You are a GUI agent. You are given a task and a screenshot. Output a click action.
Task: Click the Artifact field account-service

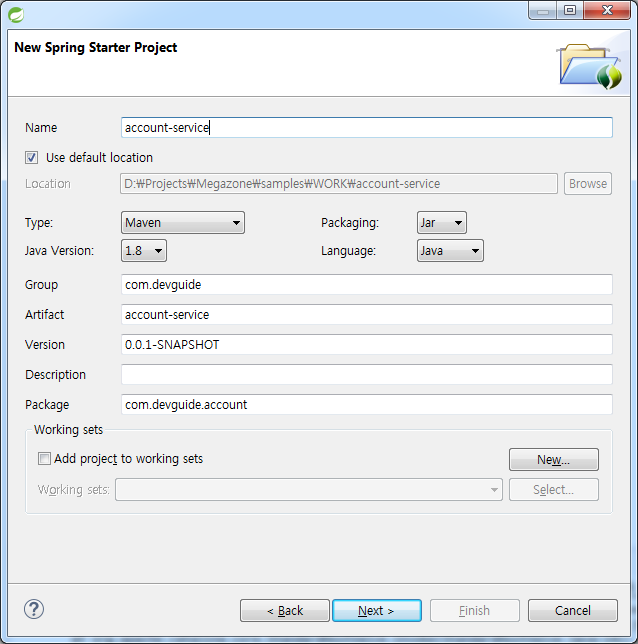point(367,315)
